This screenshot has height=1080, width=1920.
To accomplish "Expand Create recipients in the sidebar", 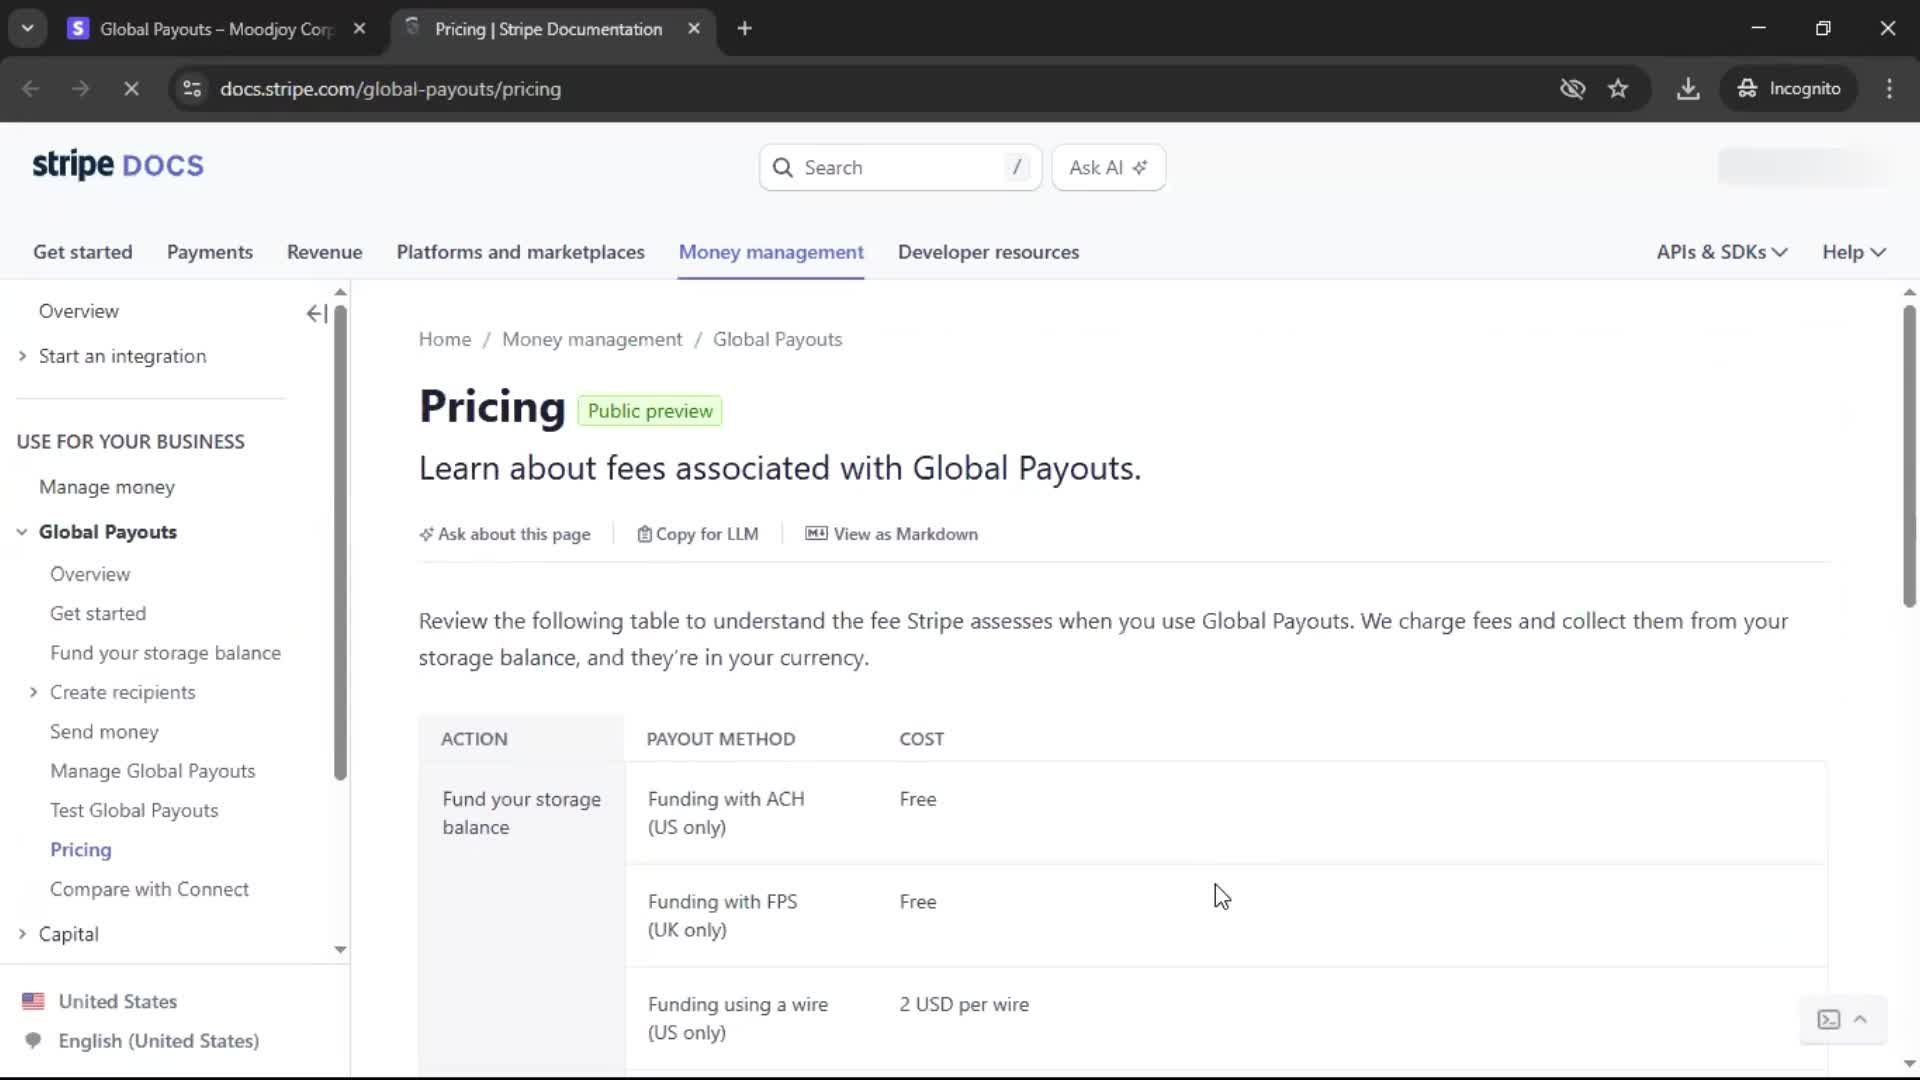I will pos(33,692).
